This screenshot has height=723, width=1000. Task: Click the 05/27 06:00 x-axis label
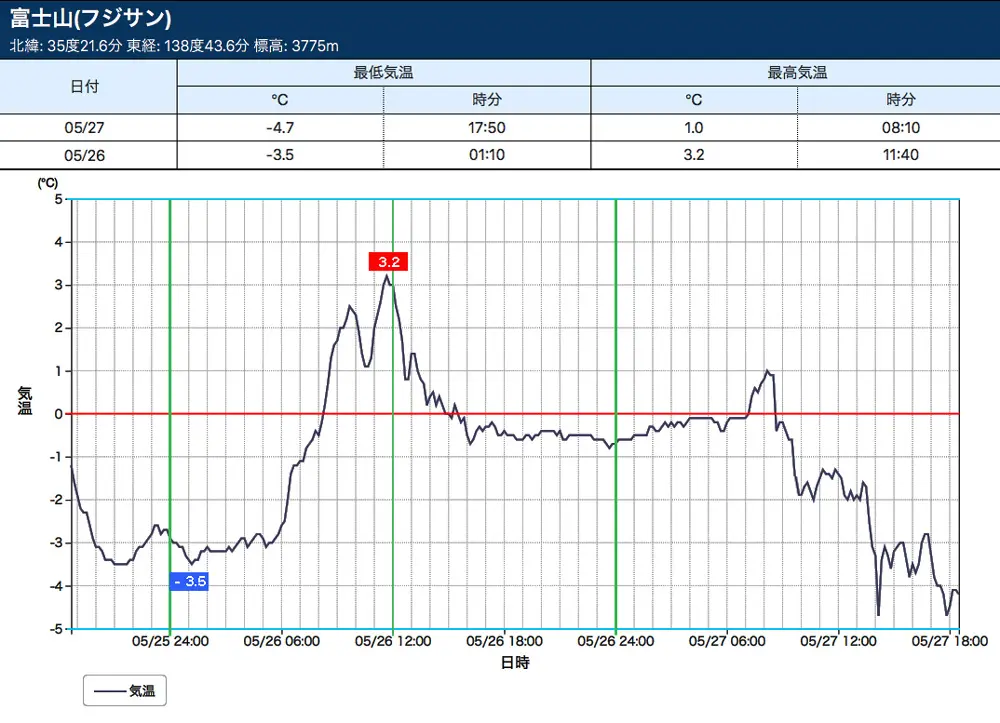(727, 641)
